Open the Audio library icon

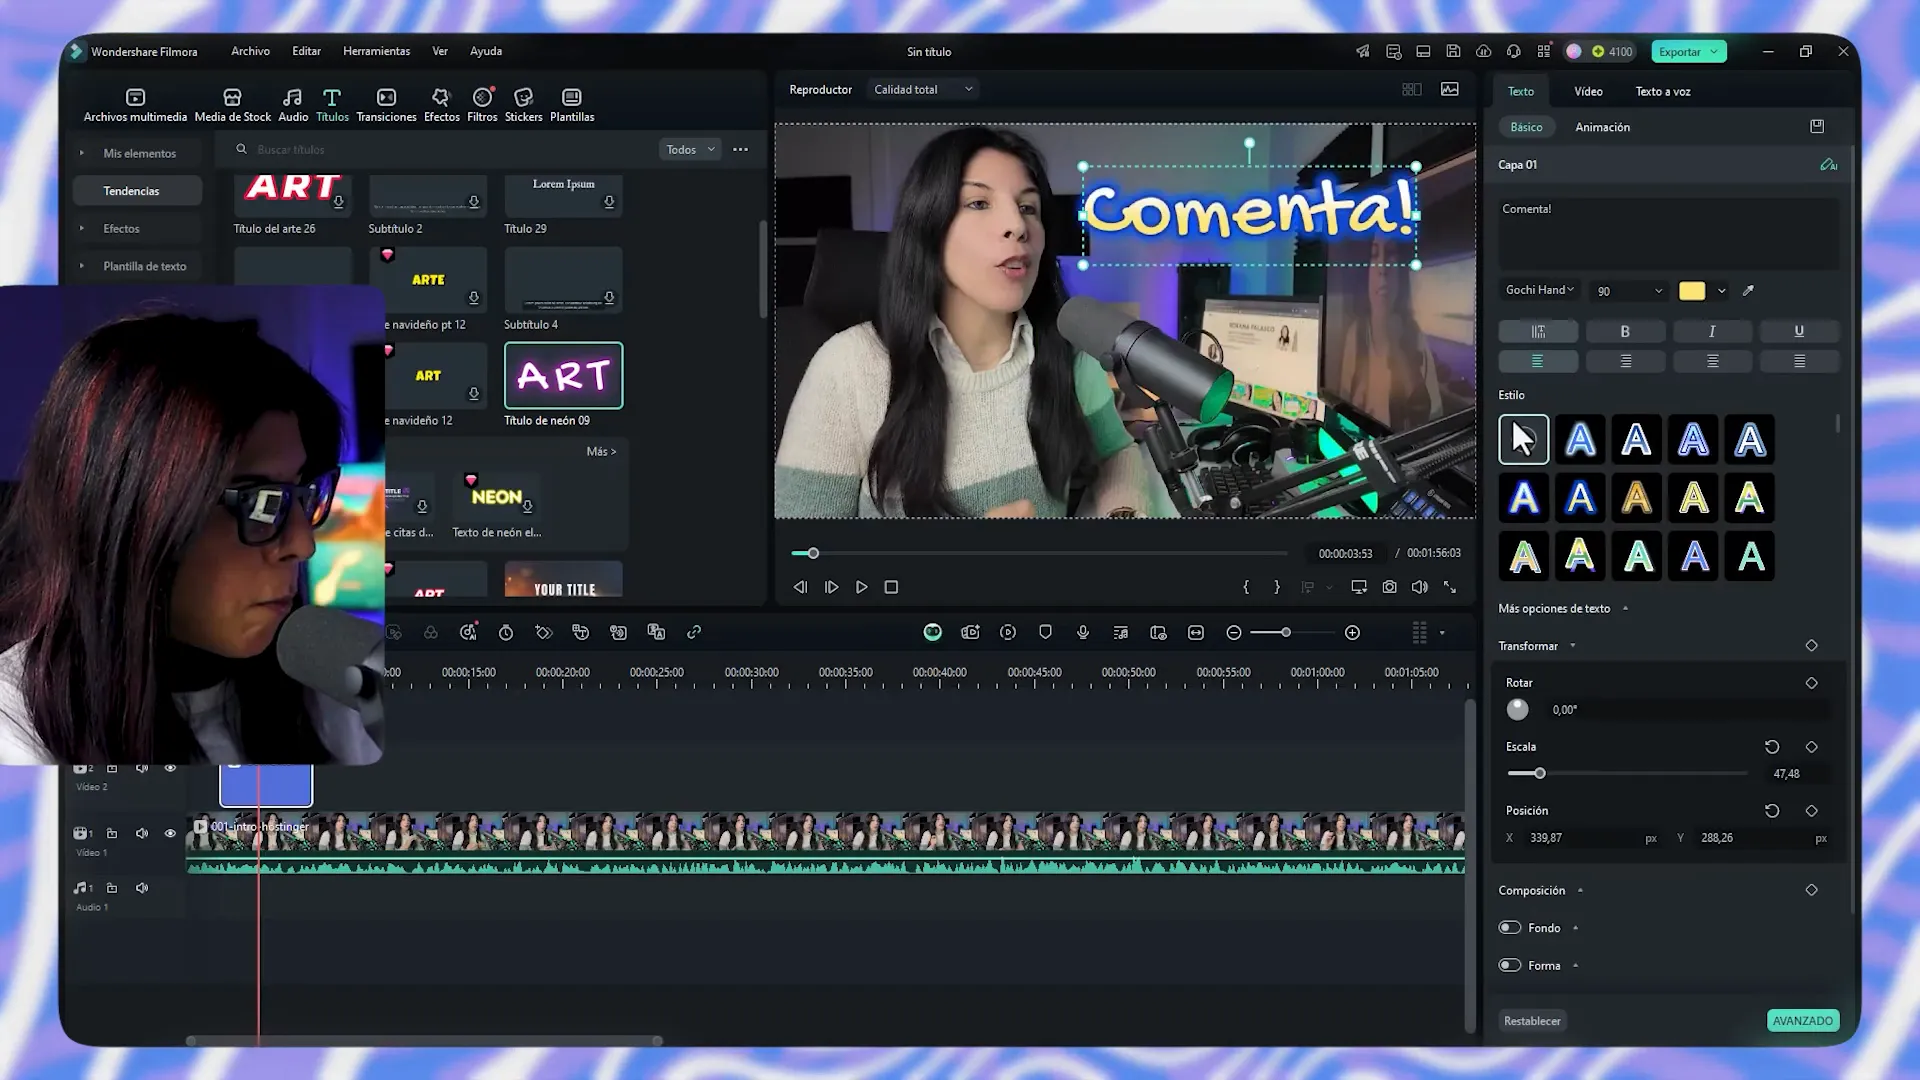293,105
